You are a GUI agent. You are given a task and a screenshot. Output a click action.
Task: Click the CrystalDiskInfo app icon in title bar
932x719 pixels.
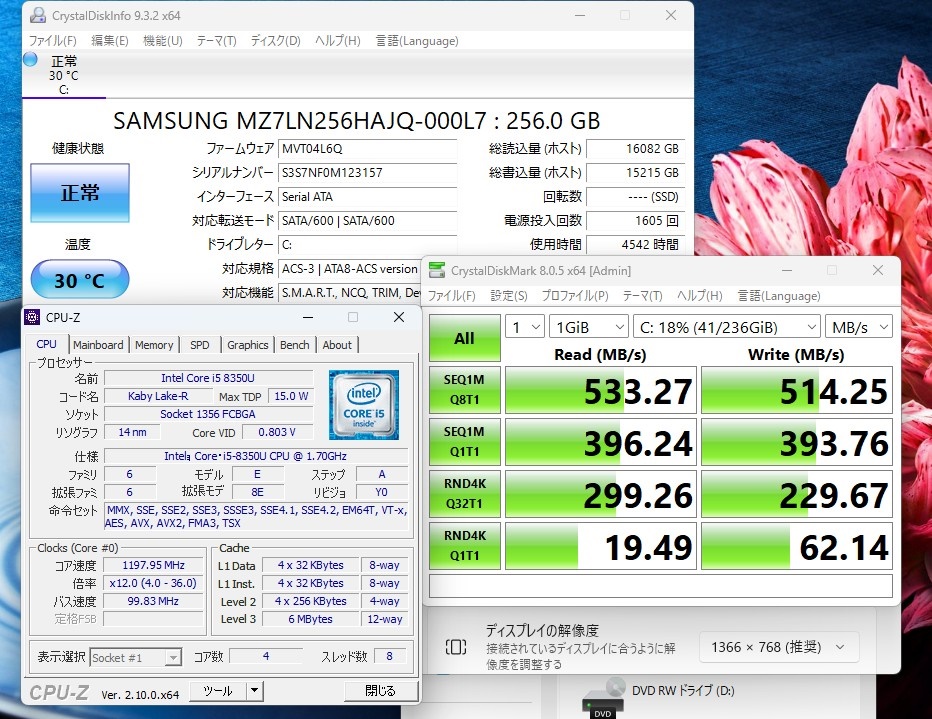pos(38,15)
